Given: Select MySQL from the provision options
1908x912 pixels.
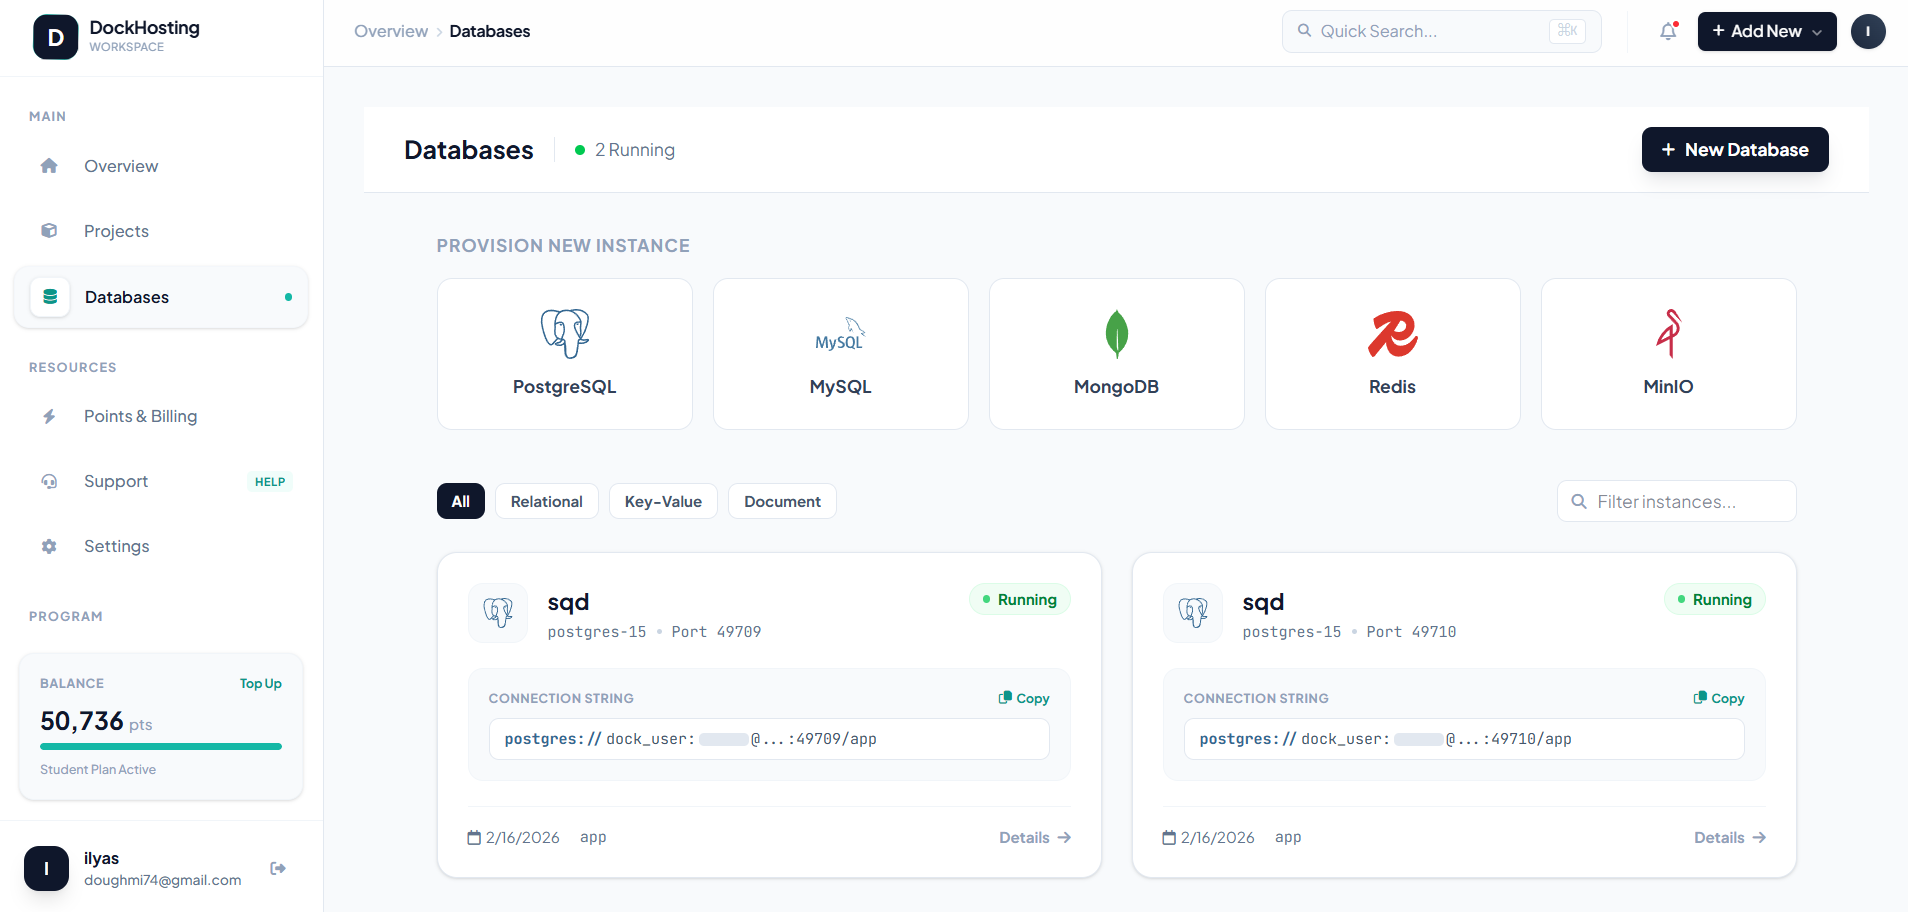Looking at the screenshot, I should tap(840, 353).
